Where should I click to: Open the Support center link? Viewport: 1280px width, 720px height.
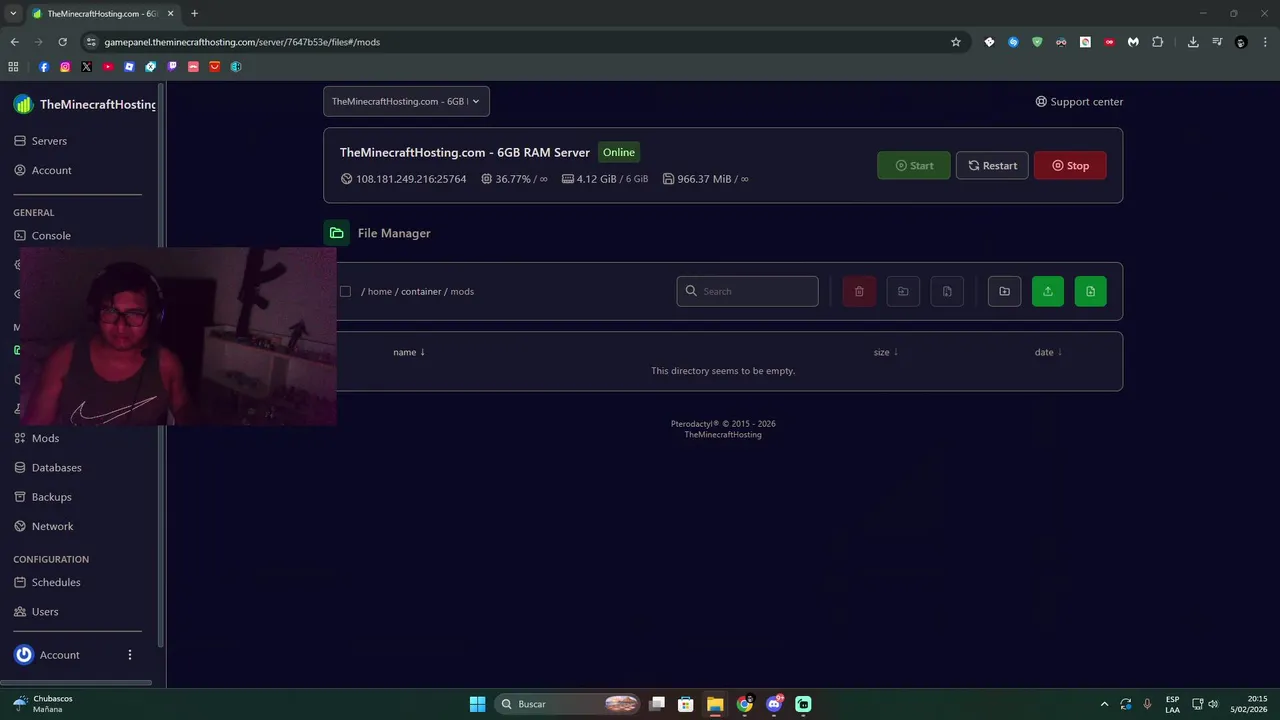point(1079,102)
